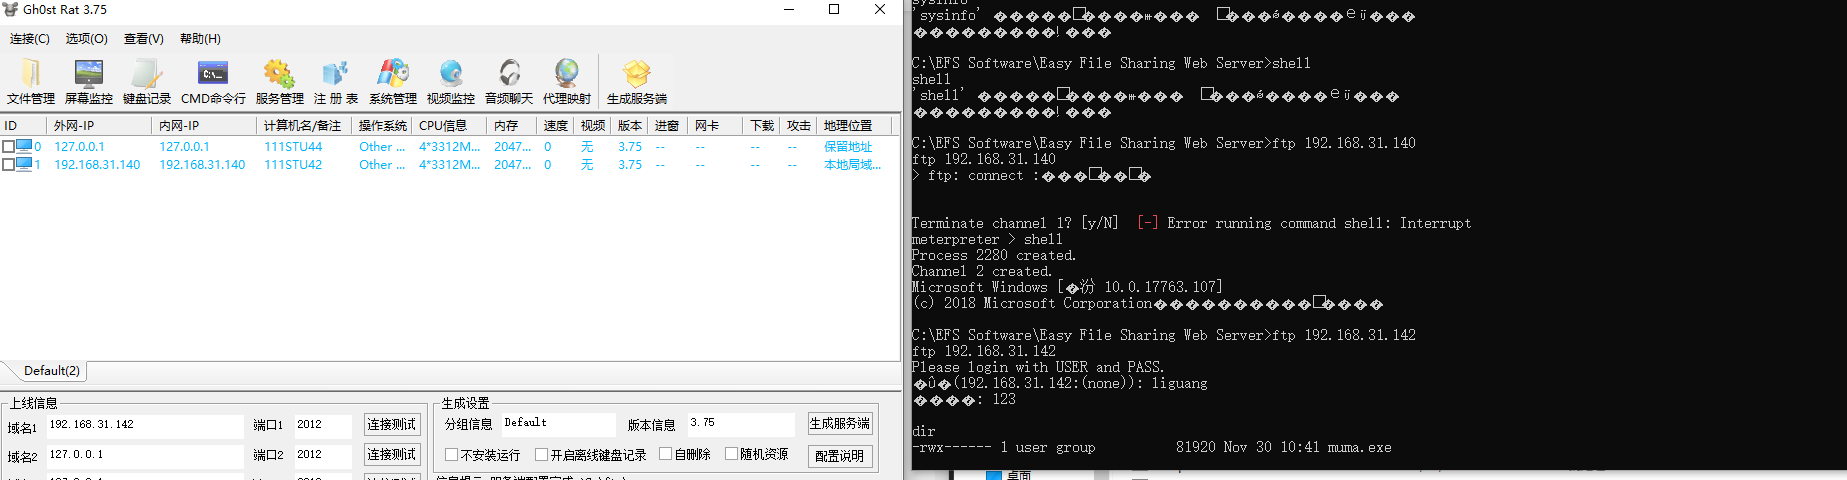Sort by the 外网-IP column header
The height and width of the screenshot is (480, 1847).
point(100,125)
